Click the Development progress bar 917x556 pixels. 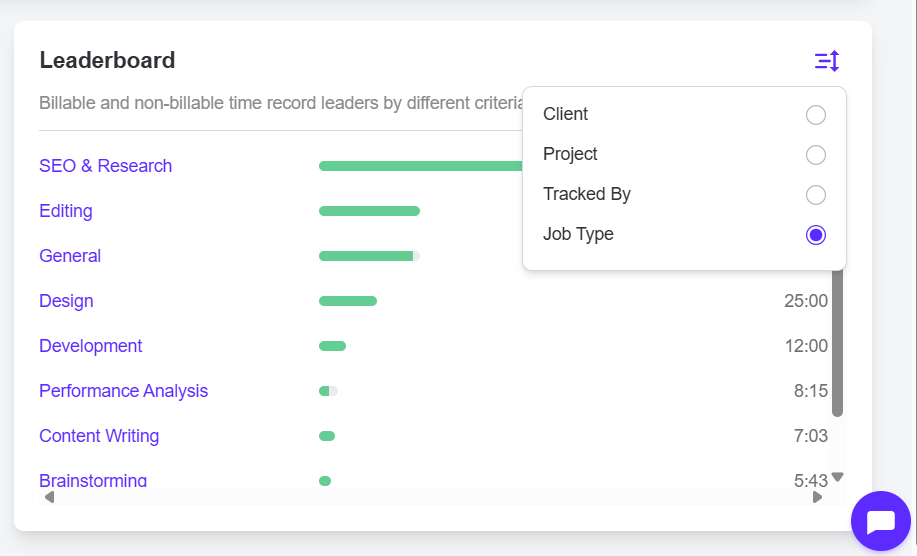coord(332,346)
